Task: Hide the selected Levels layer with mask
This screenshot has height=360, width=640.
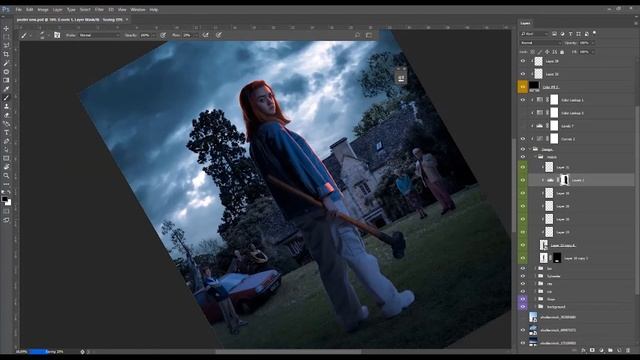Action: pyautogui.click(x=523, y=180)
